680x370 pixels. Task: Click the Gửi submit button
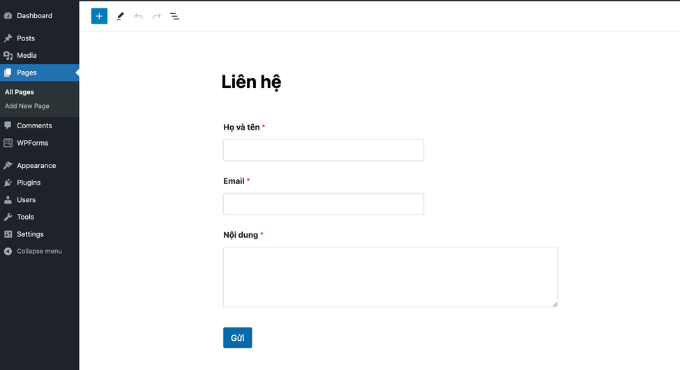(237, 337)
